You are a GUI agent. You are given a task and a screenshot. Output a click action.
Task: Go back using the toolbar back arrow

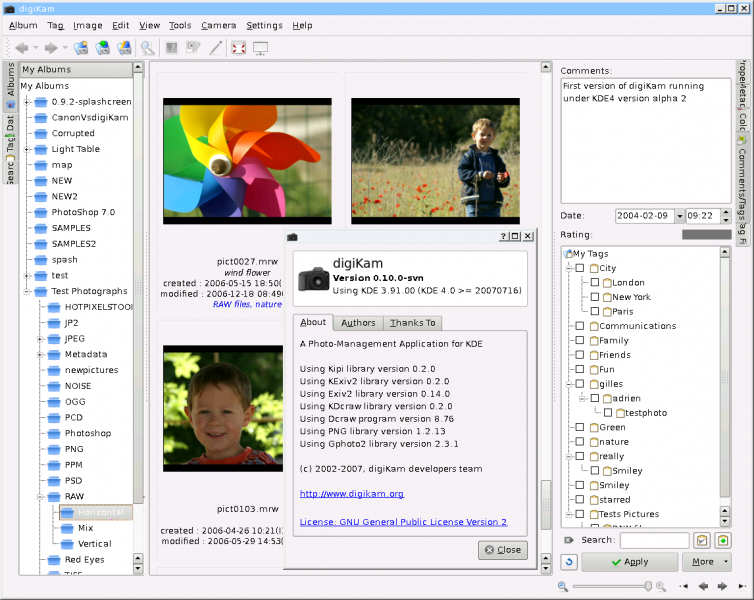pos(22,48)
